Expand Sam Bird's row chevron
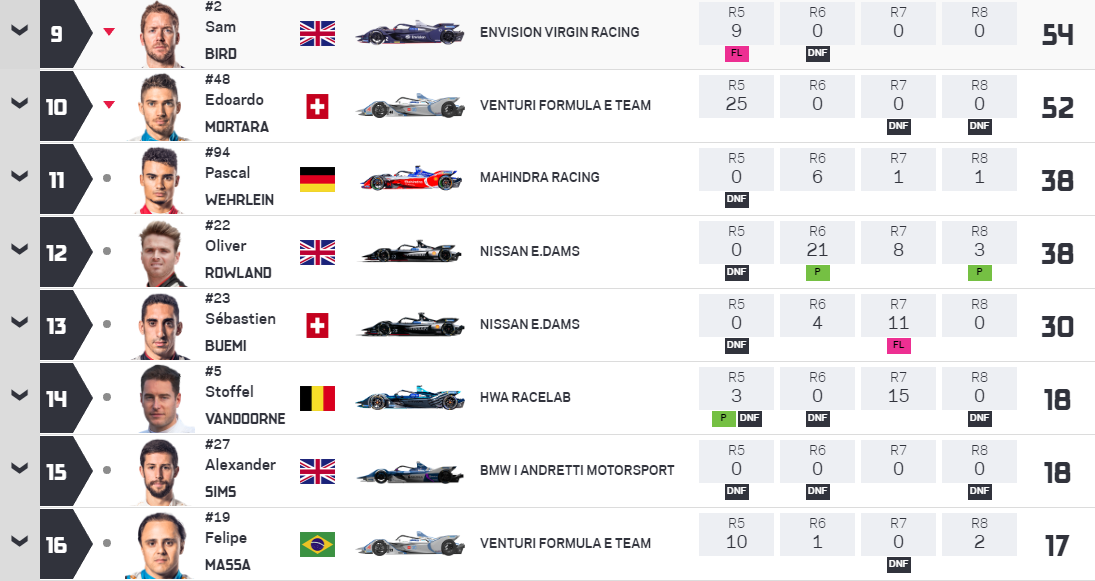The width and height of the screenshot is (1095, 581). pos(17,30)
